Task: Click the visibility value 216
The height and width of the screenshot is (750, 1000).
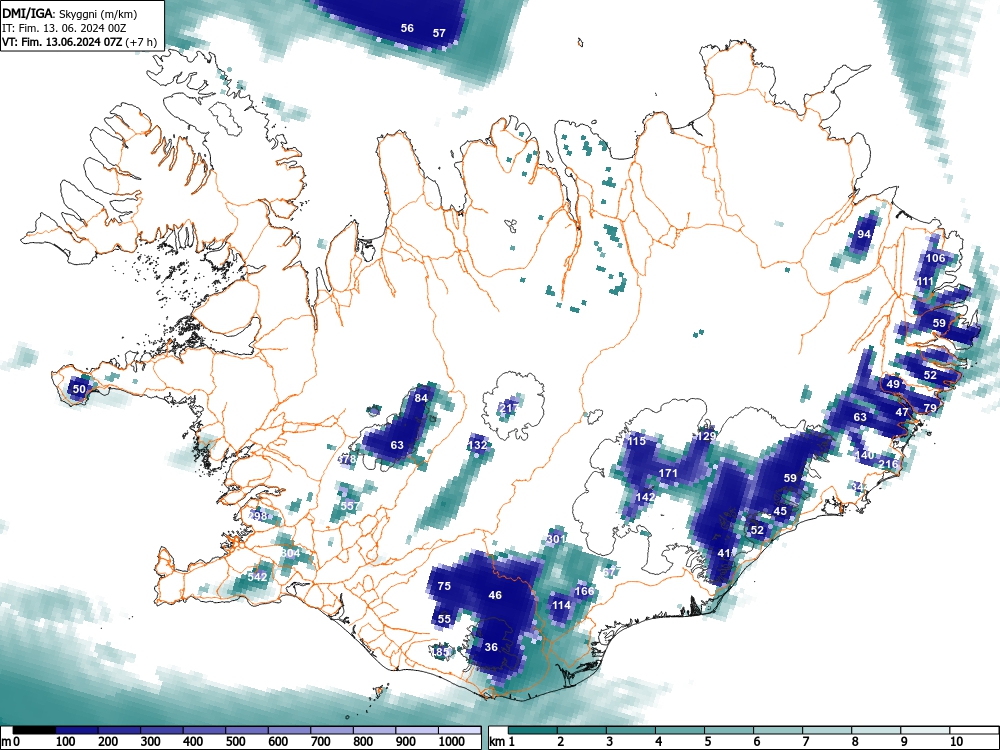Action: pyautogui.click(x=888, y=464)
